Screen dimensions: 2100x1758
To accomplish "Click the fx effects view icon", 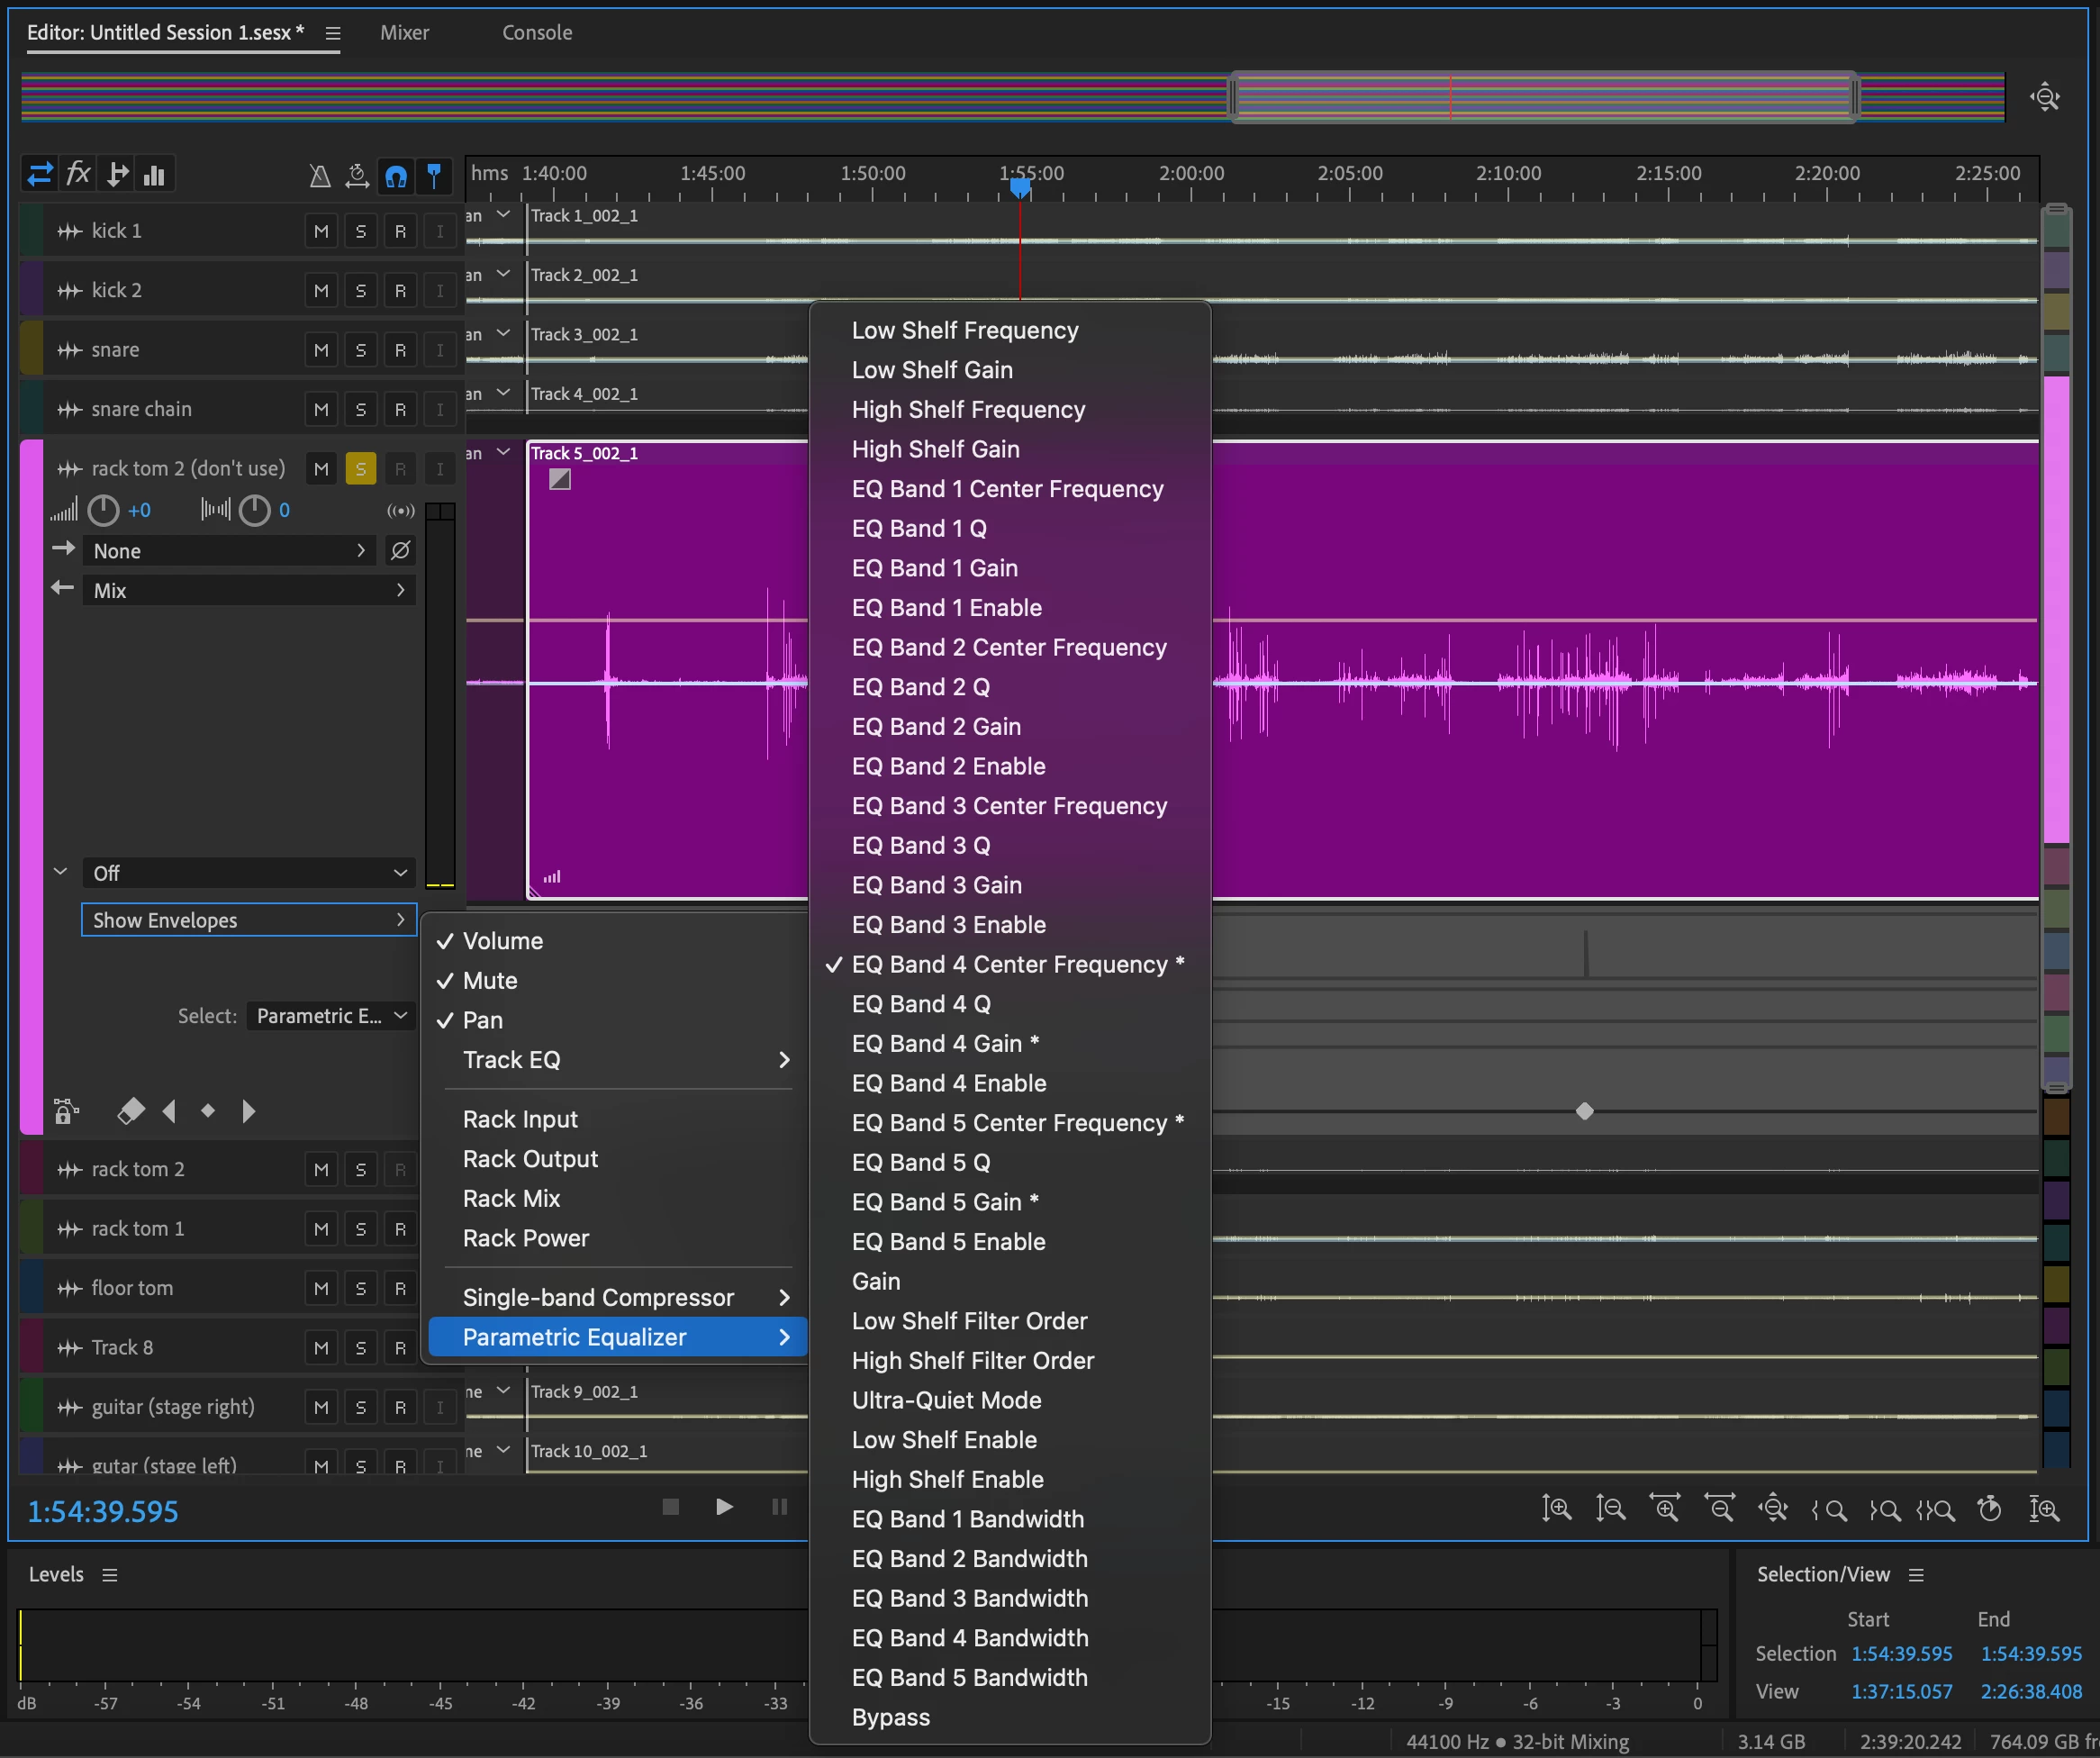I will point(78,174).
